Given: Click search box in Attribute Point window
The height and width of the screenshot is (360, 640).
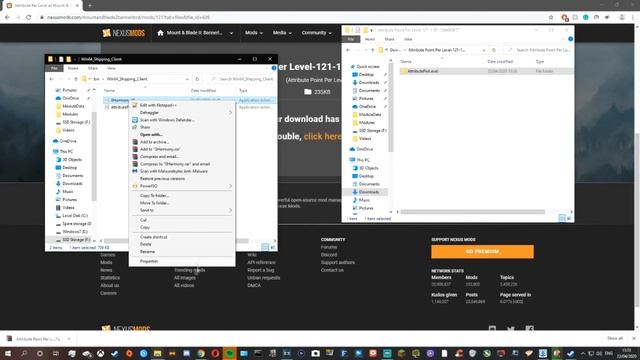Looking at the screenshot, I should click(x=539, y=50).
